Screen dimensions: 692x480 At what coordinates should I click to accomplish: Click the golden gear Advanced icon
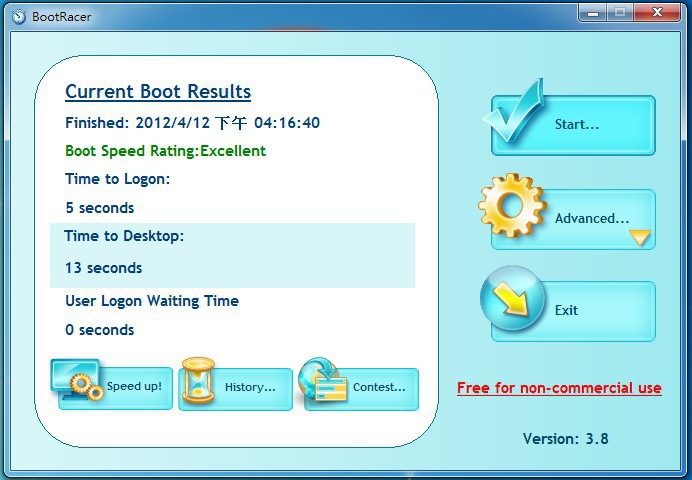click(x=512, y=206)
